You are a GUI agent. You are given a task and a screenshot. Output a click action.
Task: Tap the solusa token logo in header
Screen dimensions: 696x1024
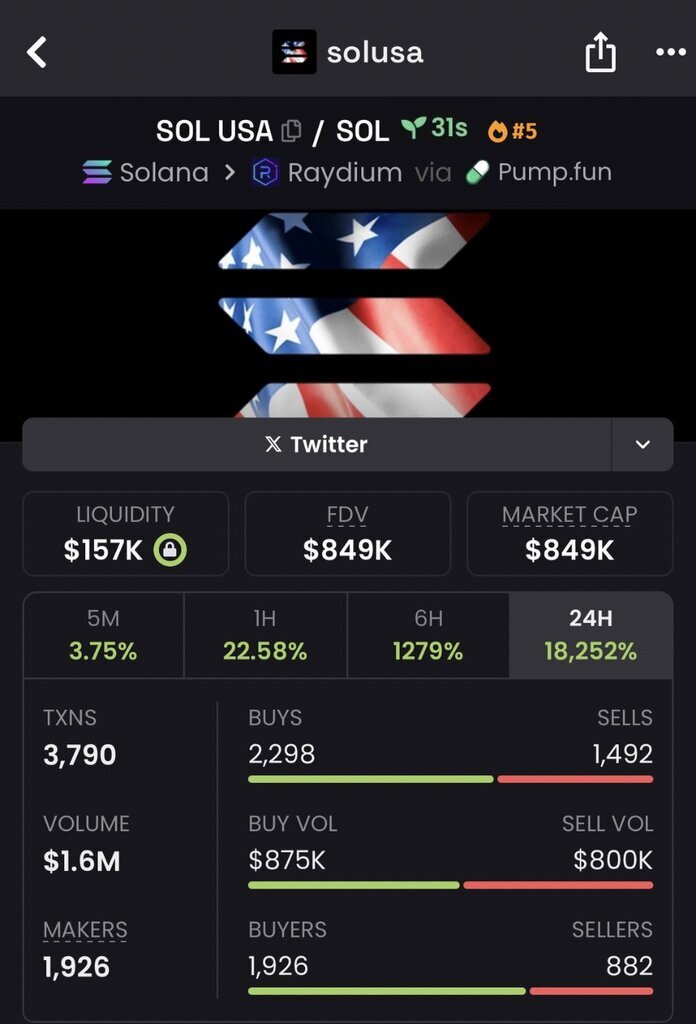[294, 52]
